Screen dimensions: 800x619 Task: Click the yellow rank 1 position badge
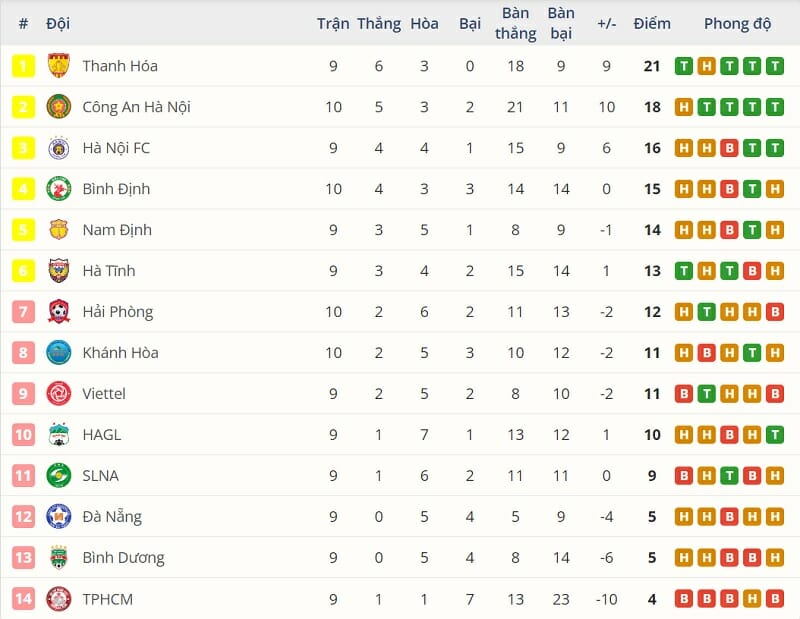(23, 66)
